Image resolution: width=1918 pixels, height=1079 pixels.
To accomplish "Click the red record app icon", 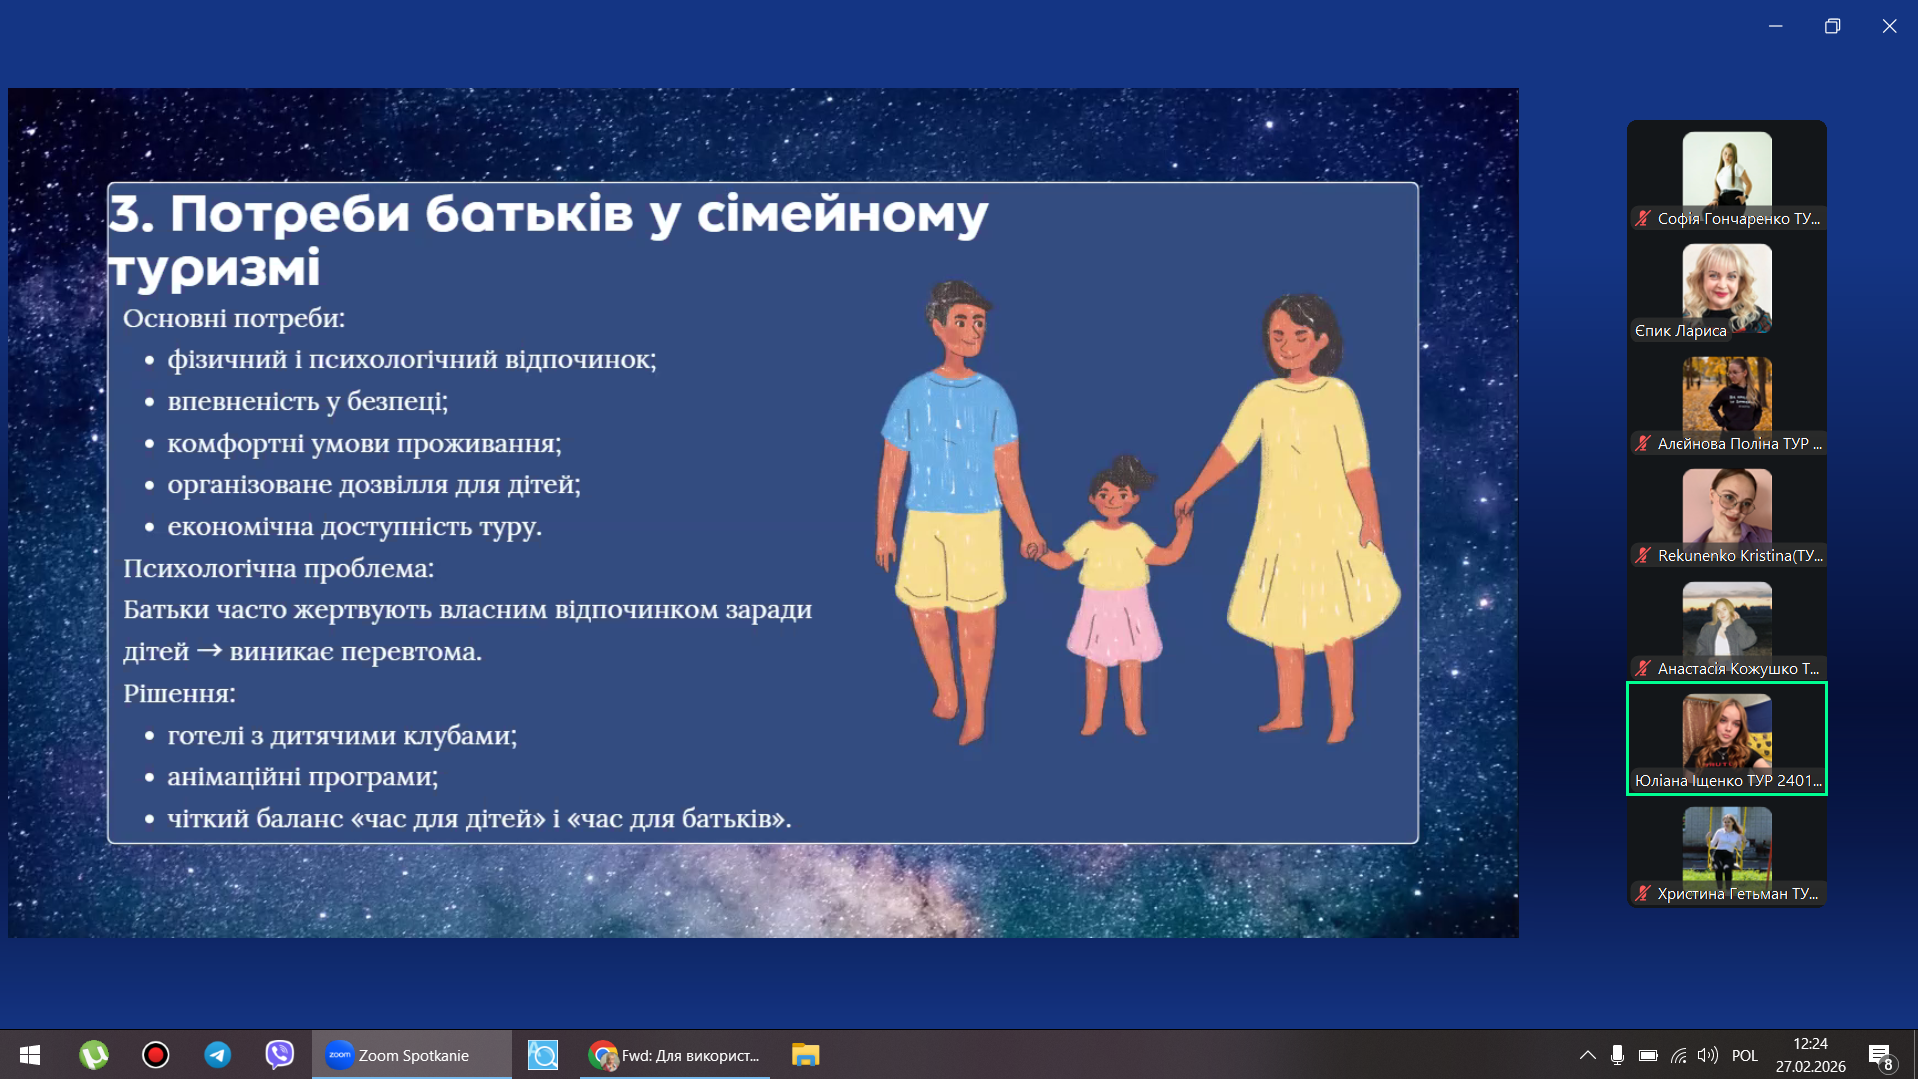I will coord(156,1055).
